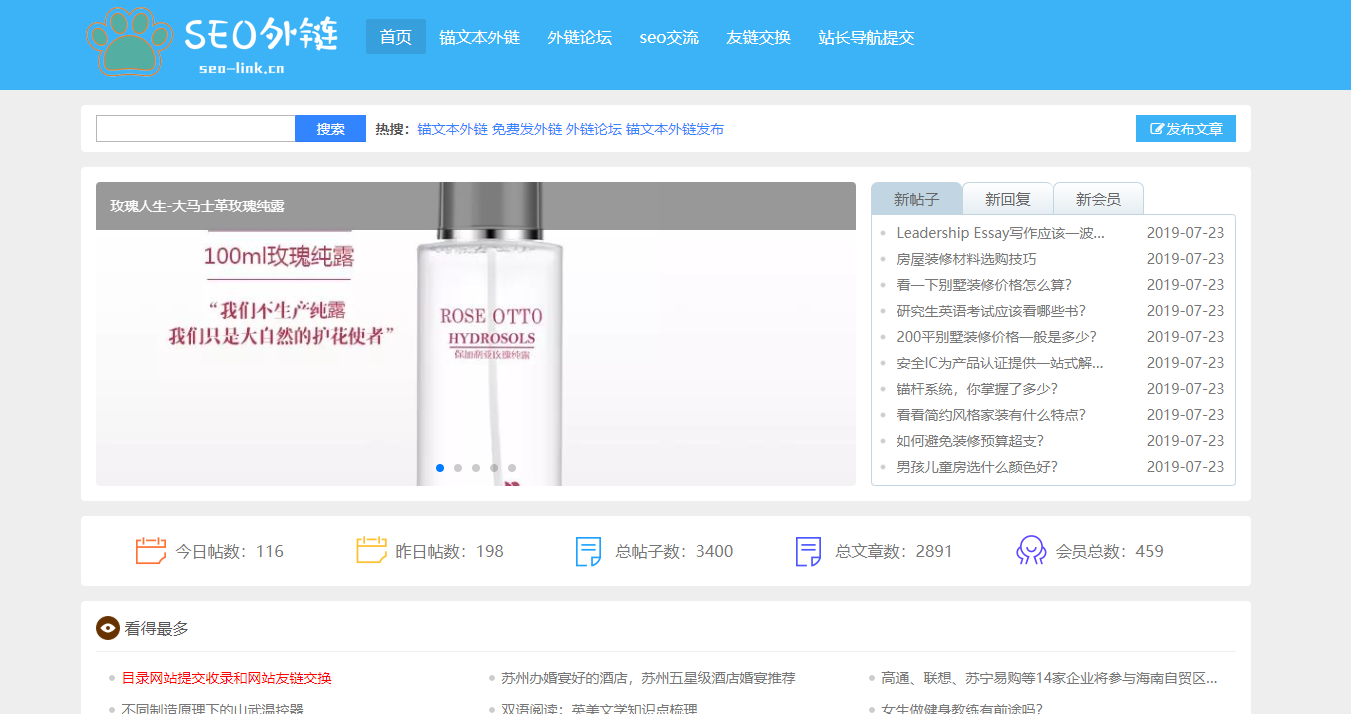Switch to the 新回复 tab
This screenshot has height=714, width=1351.
point(1008,199)
